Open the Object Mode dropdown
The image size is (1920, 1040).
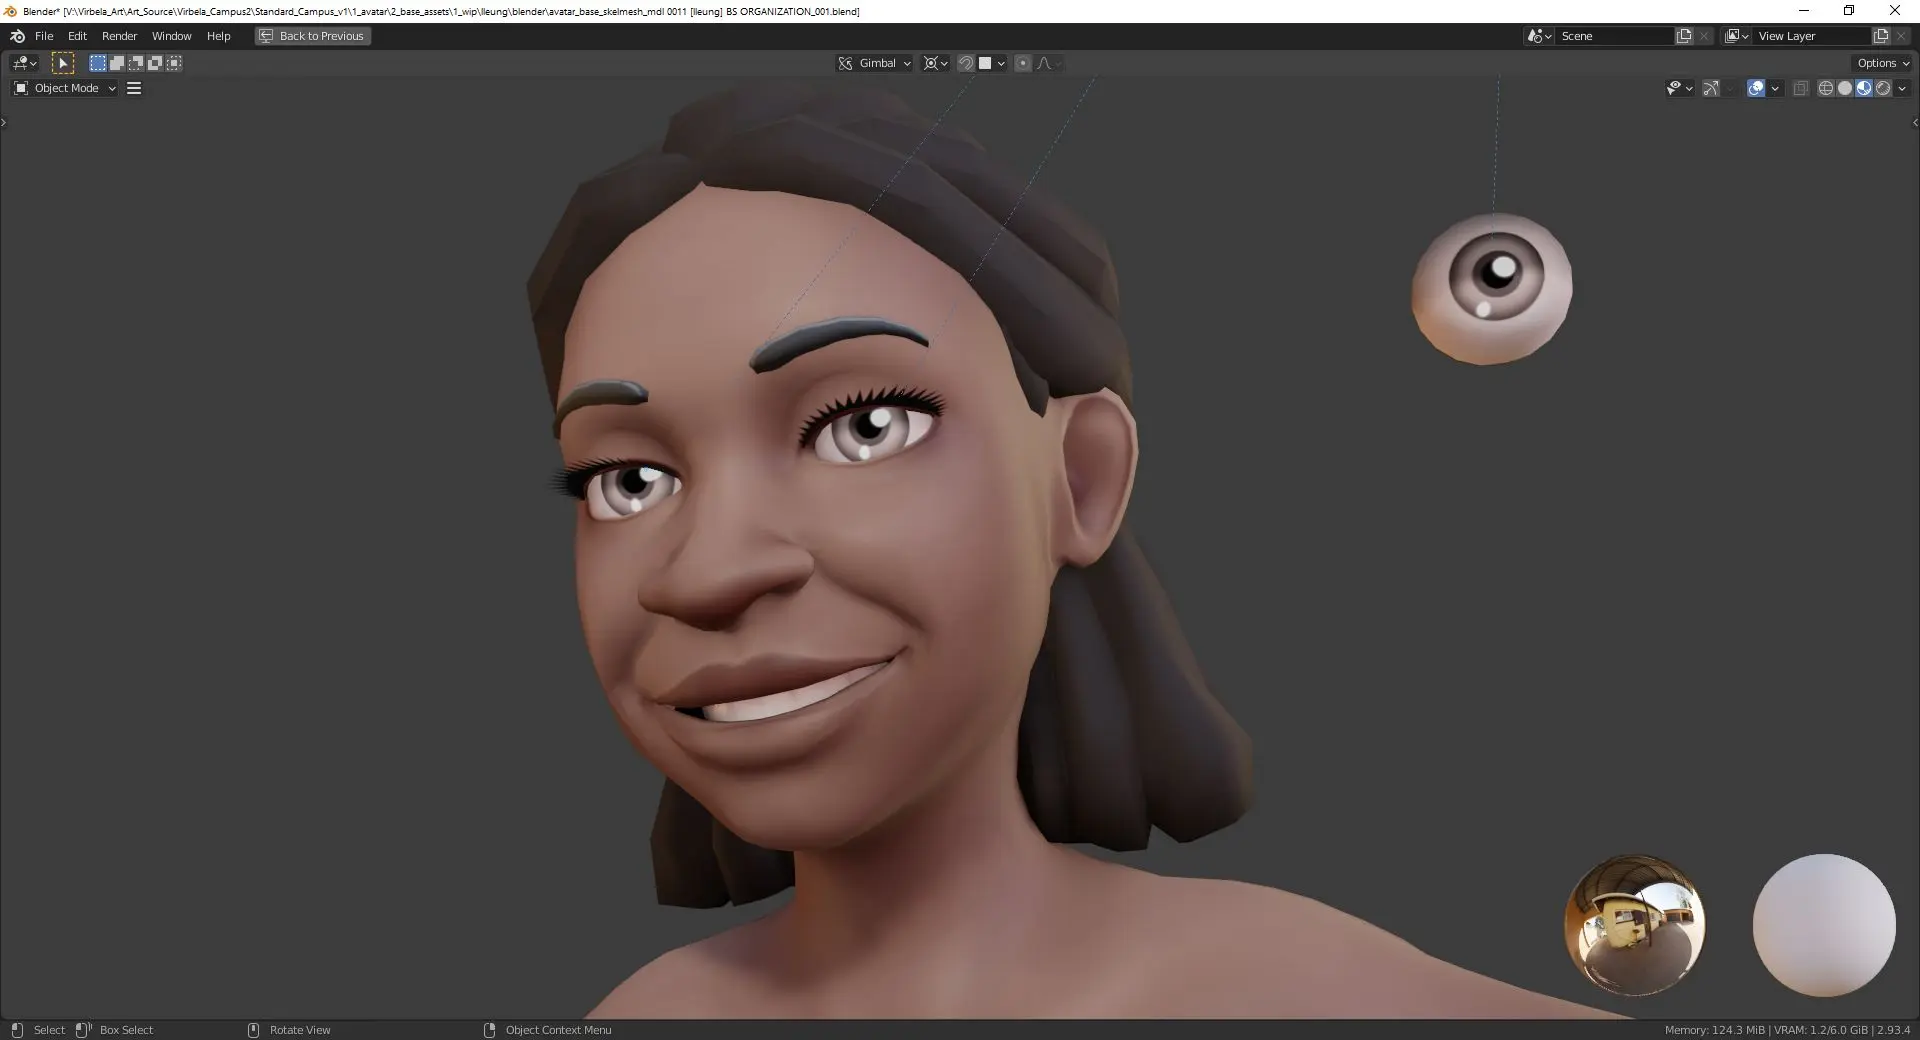pos(66,88)
